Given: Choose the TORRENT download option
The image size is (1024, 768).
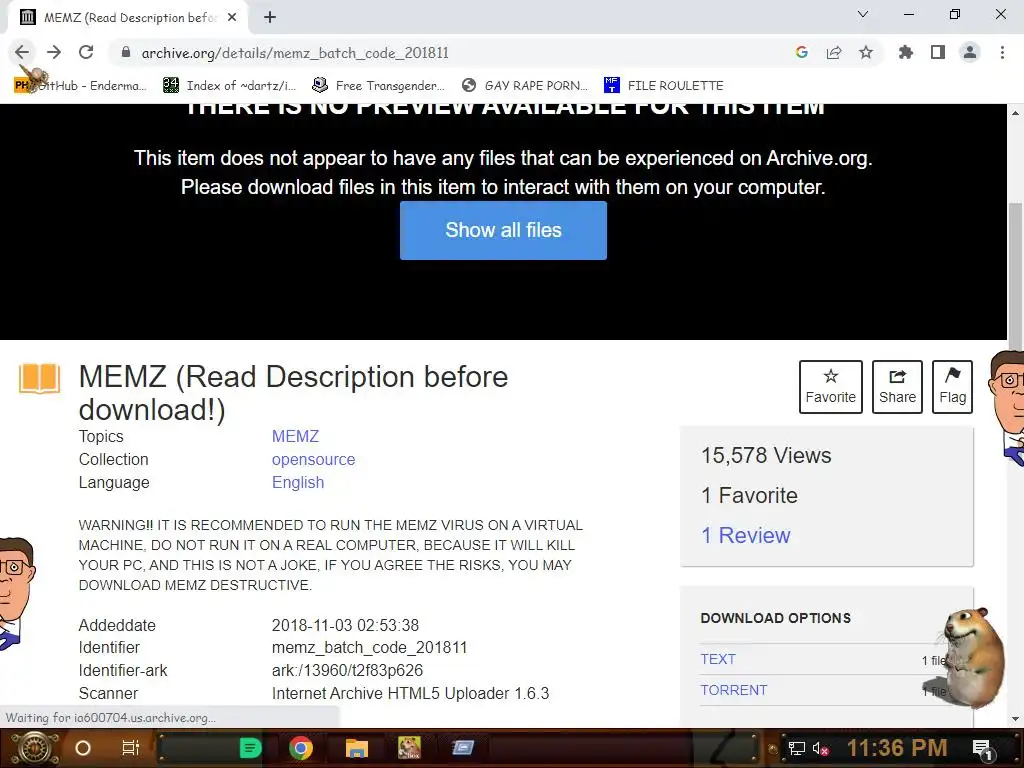Looking at the screenshot, I should (x=734, y=690).
